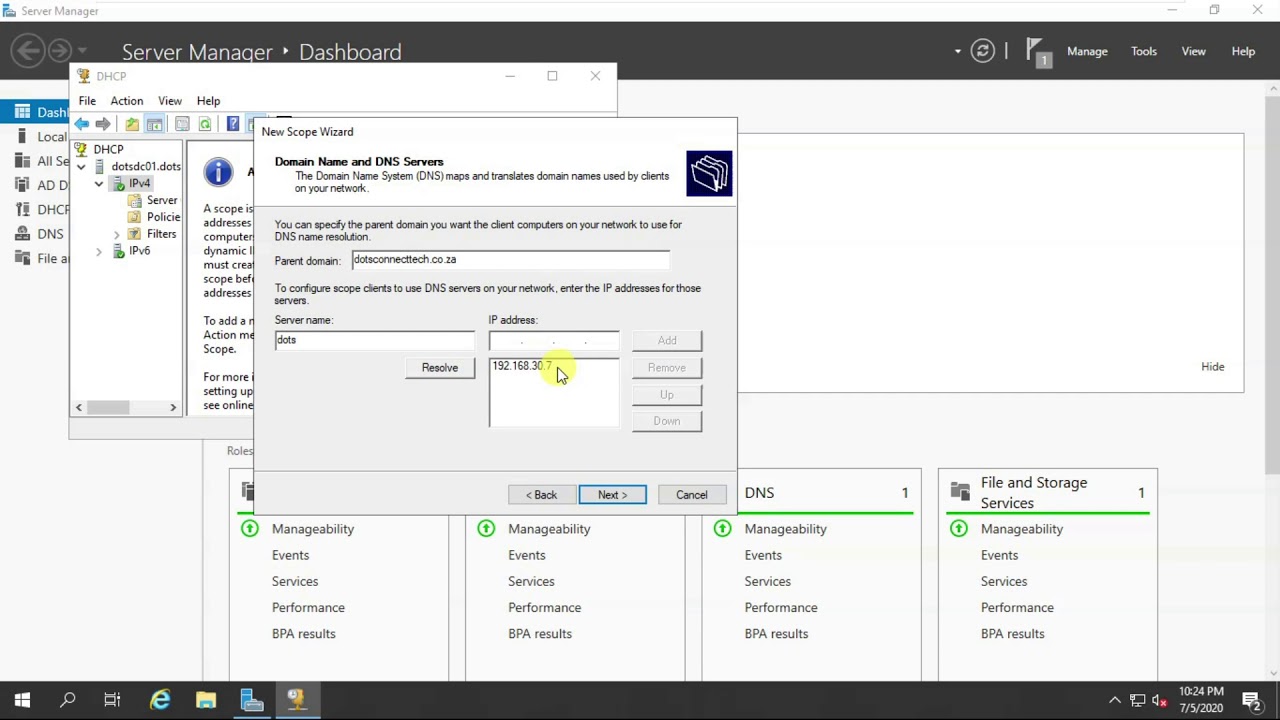
Task: Click the Resolve button
Action: pos(440,368)
